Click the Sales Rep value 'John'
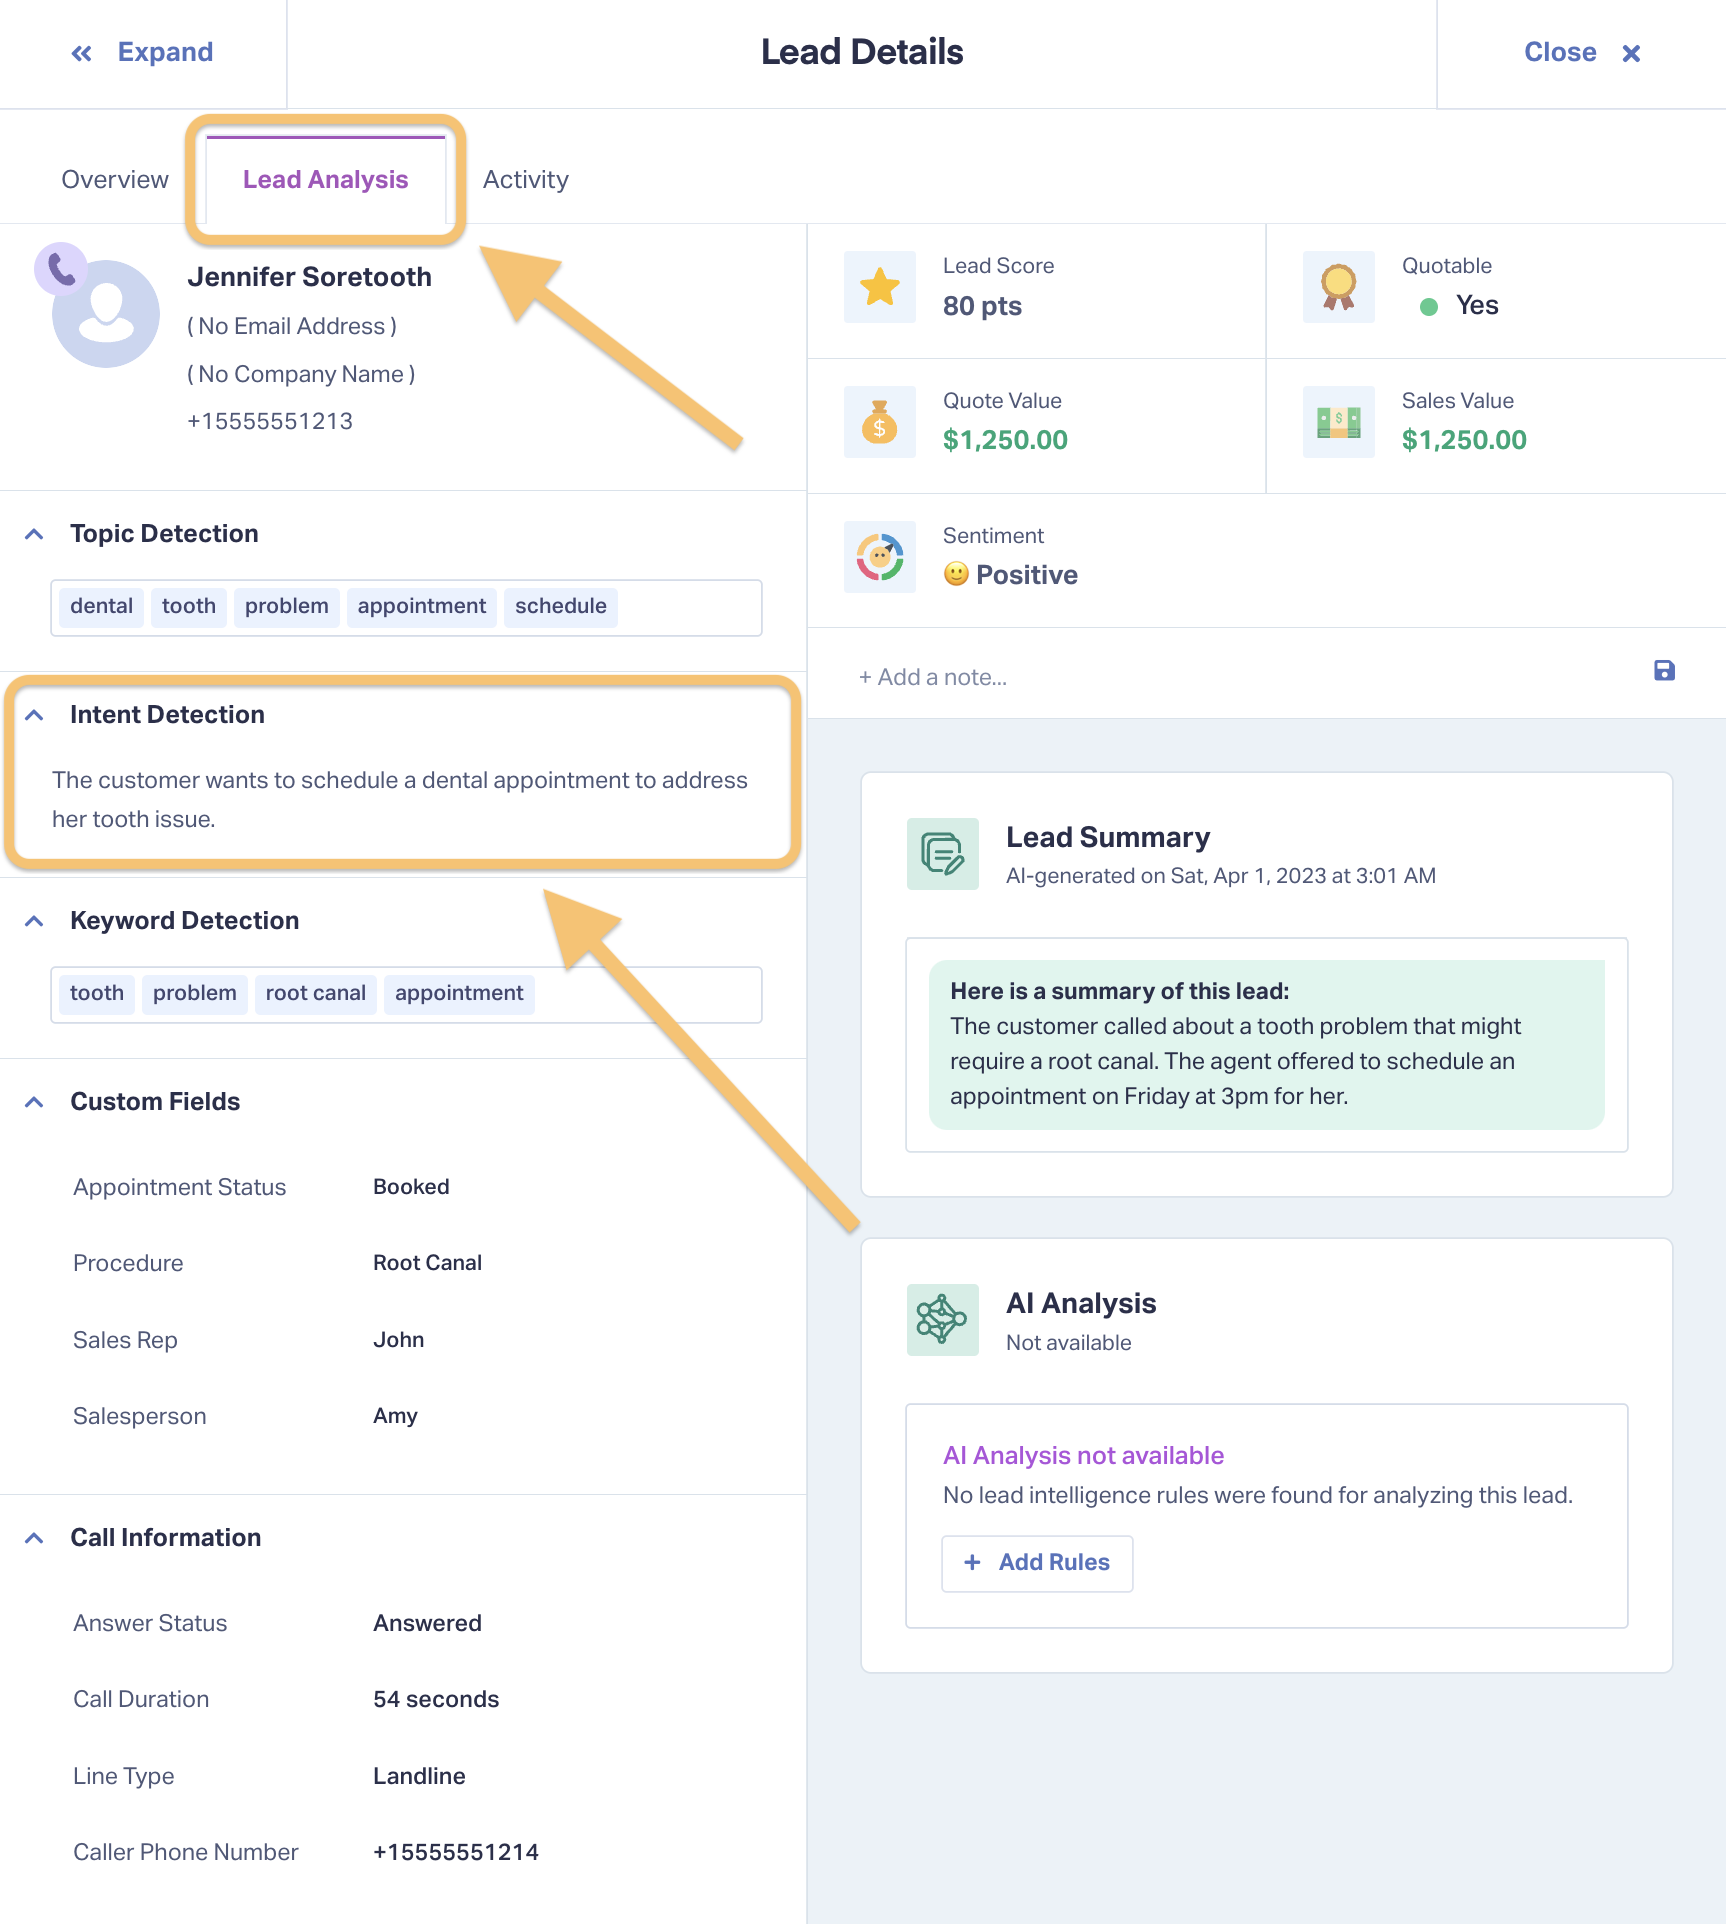This screenshot has width=1726, height=1924. click(398, 1340)
